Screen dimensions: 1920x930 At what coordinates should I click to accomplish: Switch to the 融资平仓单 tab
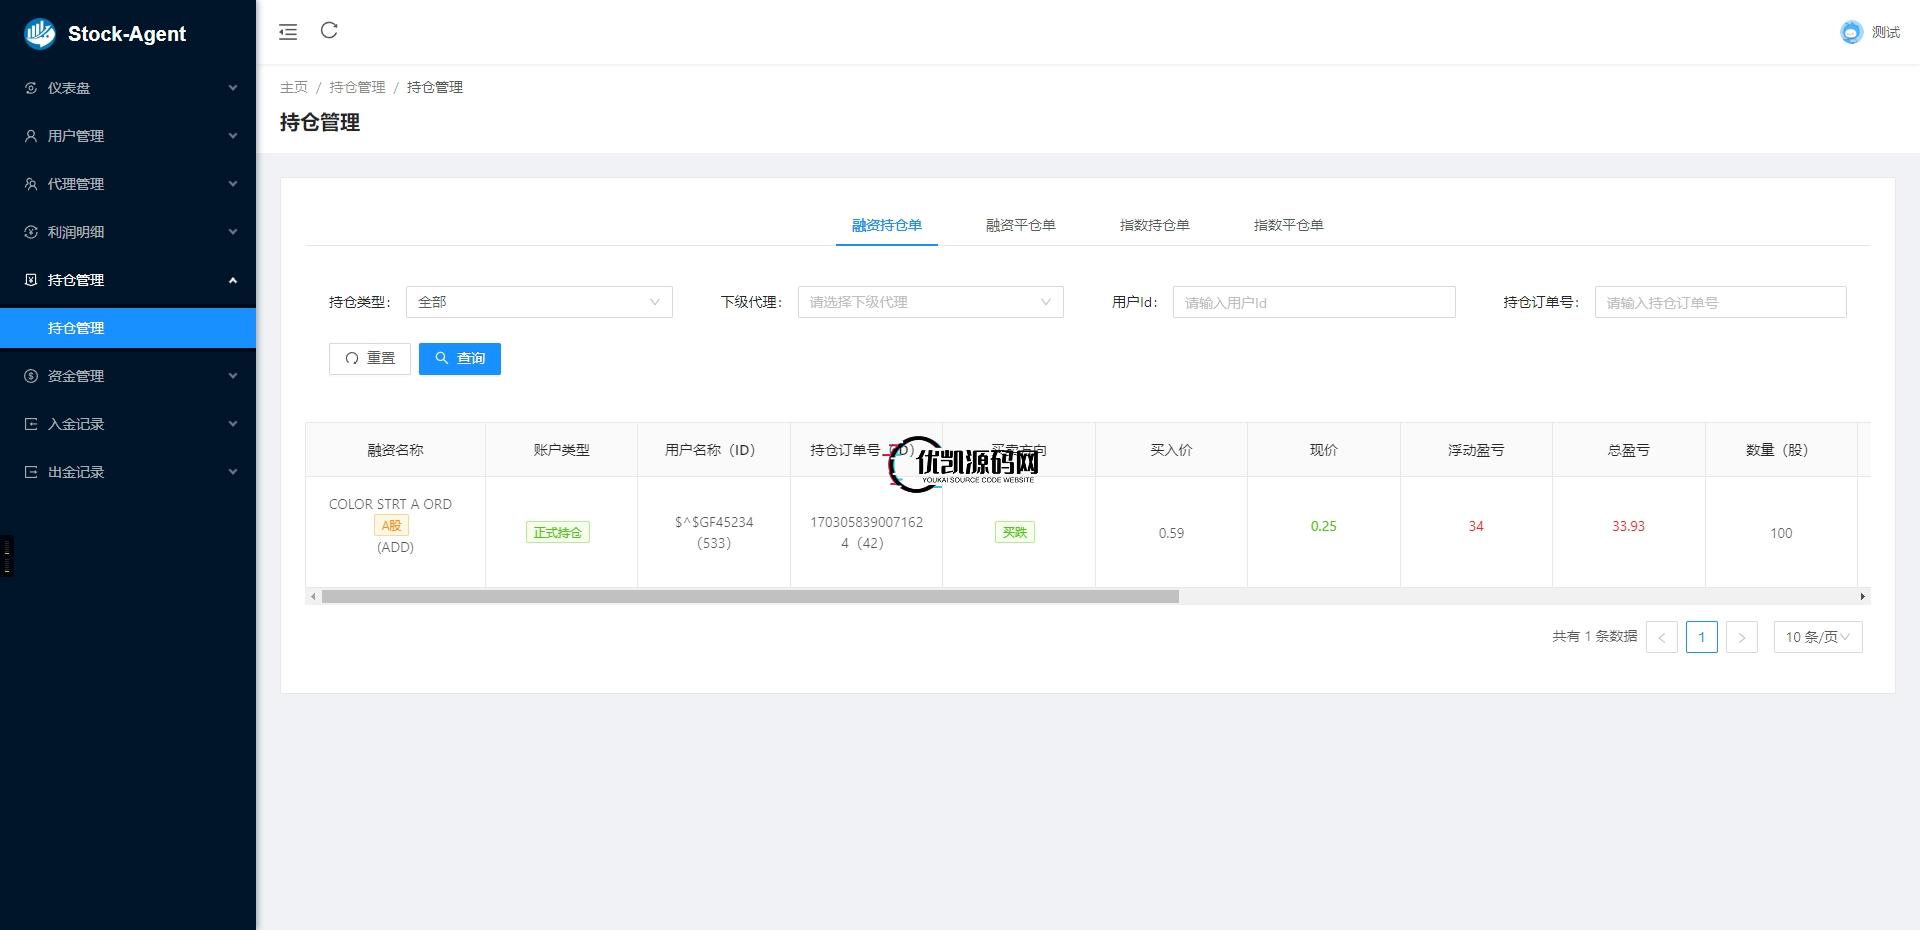pyautogui.click(x=1020, y=225)
